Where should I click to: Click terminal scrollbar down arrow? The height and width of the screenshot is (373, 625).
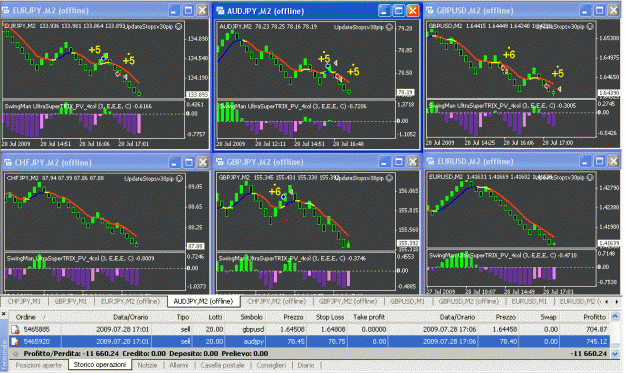pos(615,354)
